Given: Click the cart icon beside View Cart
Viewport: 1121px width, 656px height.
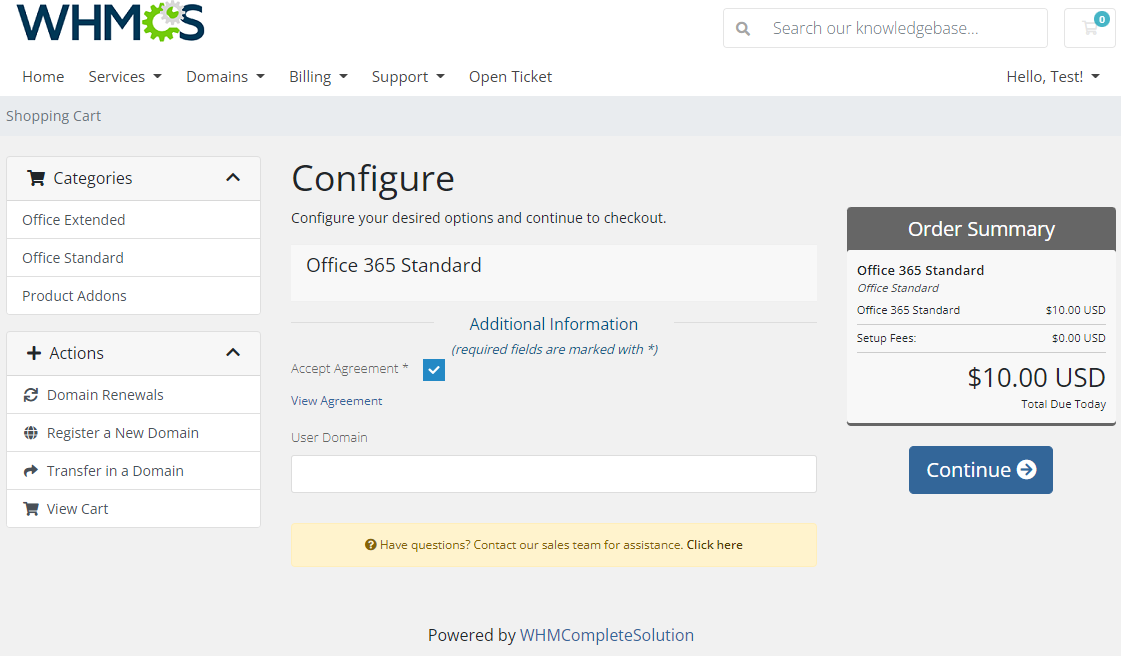Looking at the screenshot, I should 31,508.
